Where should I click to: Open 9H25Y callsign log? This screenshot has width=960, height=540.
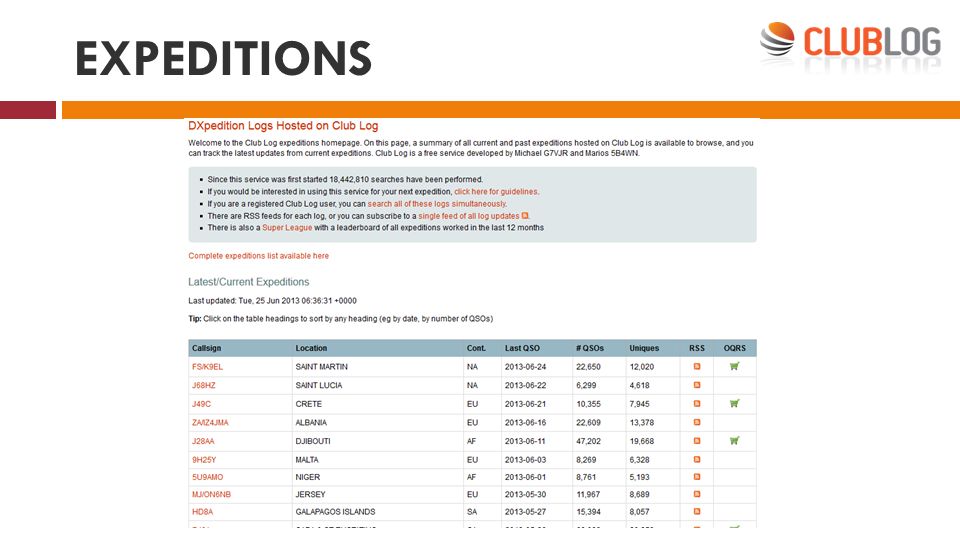204,460
